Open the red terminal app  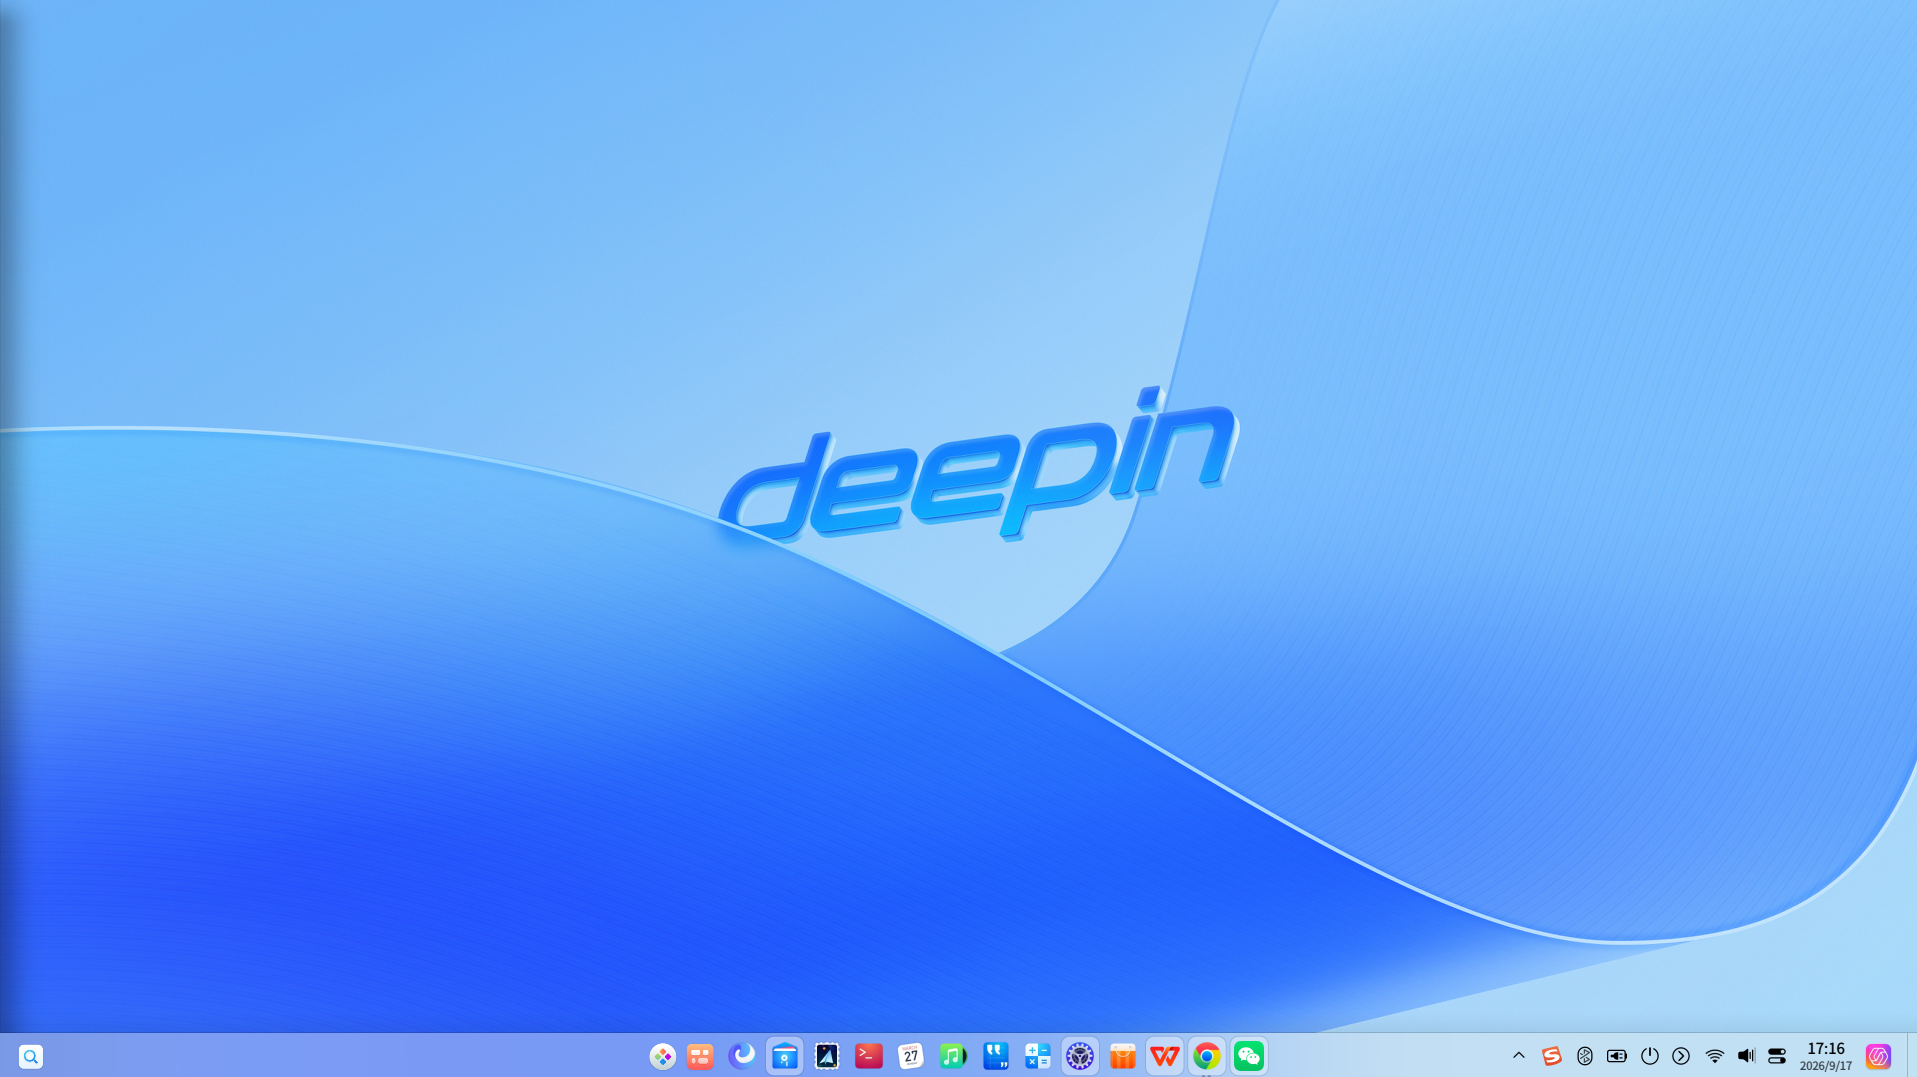[x=869, y=1056]
